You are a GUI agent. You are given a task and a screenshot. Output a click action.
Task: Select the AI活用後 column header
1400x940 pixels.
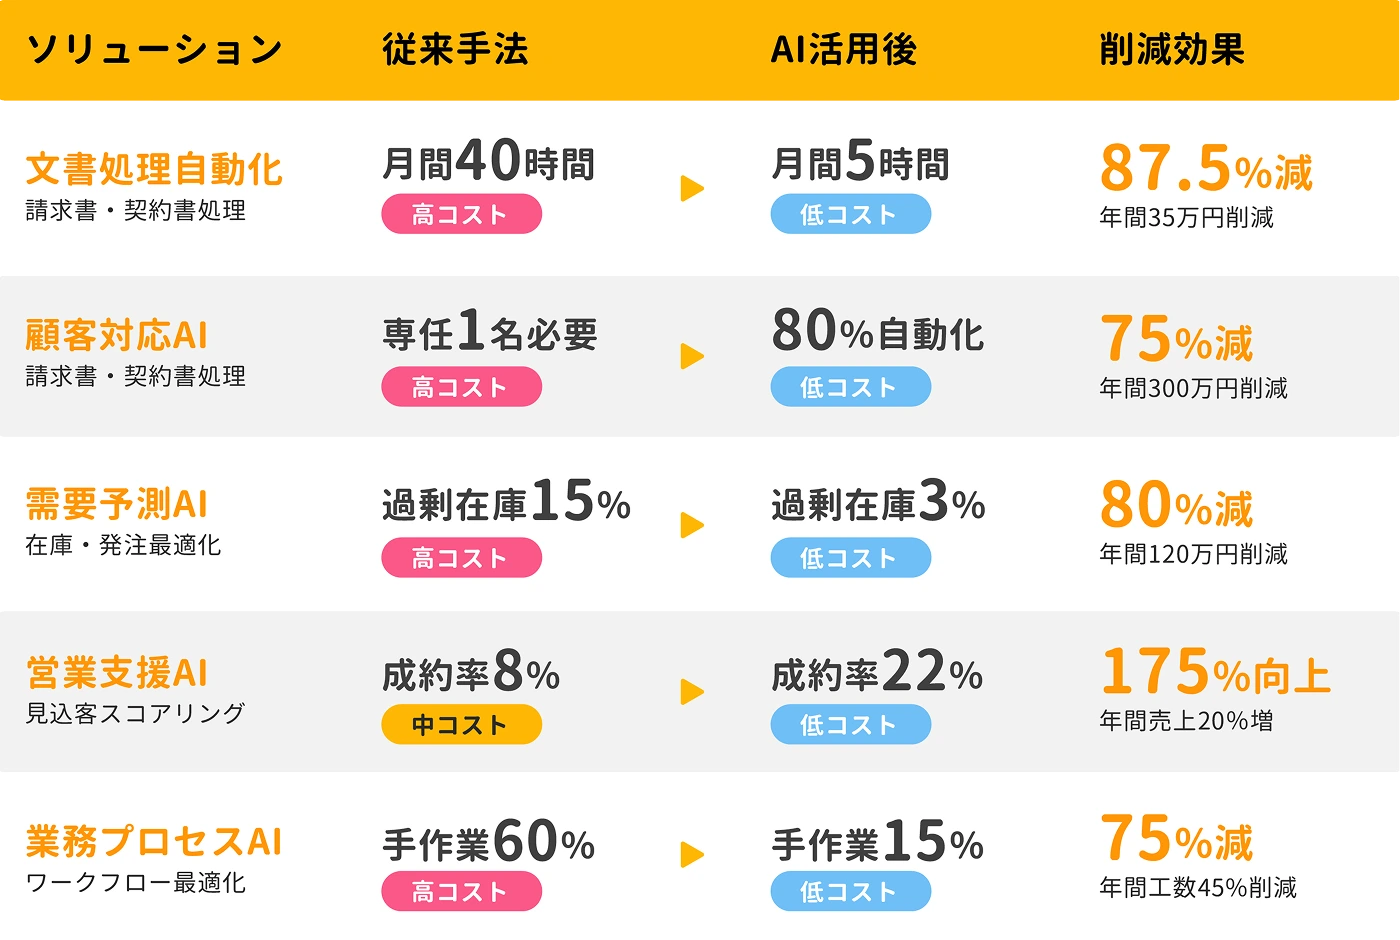click(x=843, y=50)
